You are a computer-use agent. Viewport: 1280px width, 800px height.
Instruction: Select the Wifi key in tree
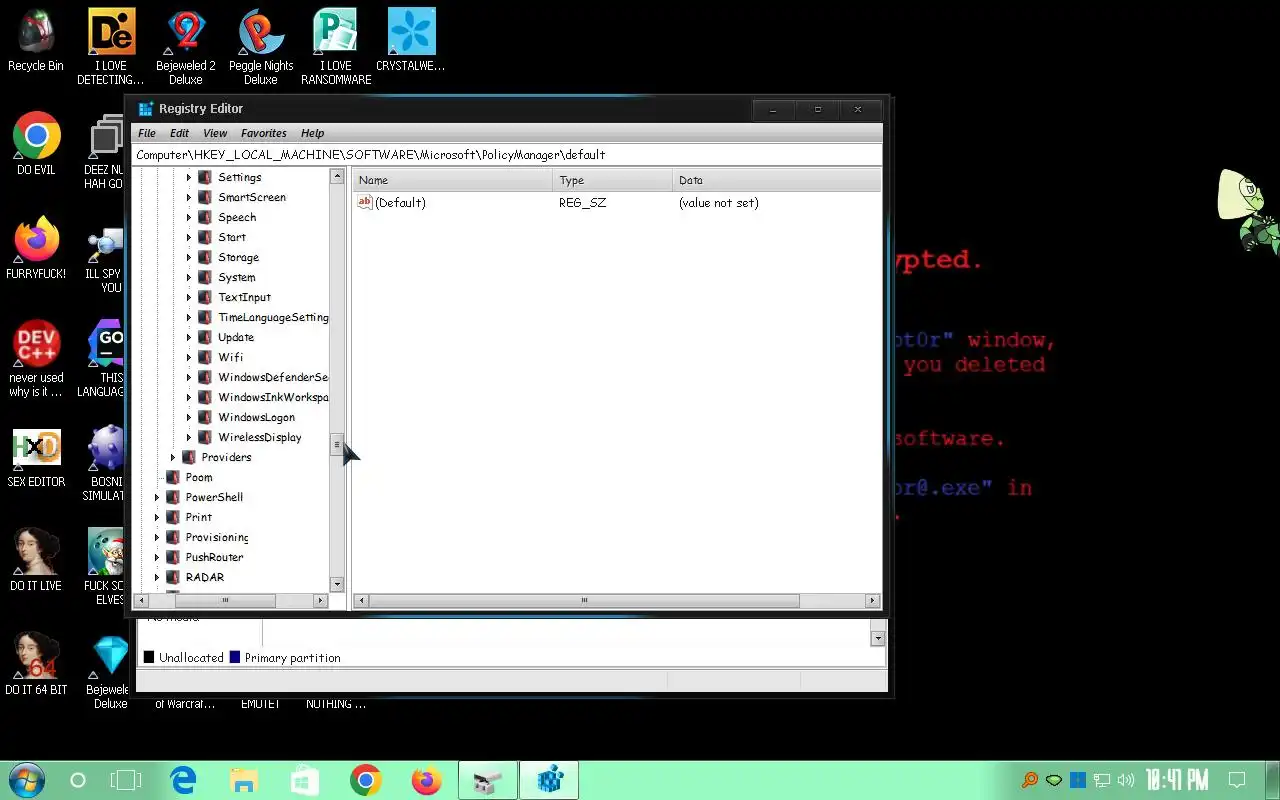point(230,357)
